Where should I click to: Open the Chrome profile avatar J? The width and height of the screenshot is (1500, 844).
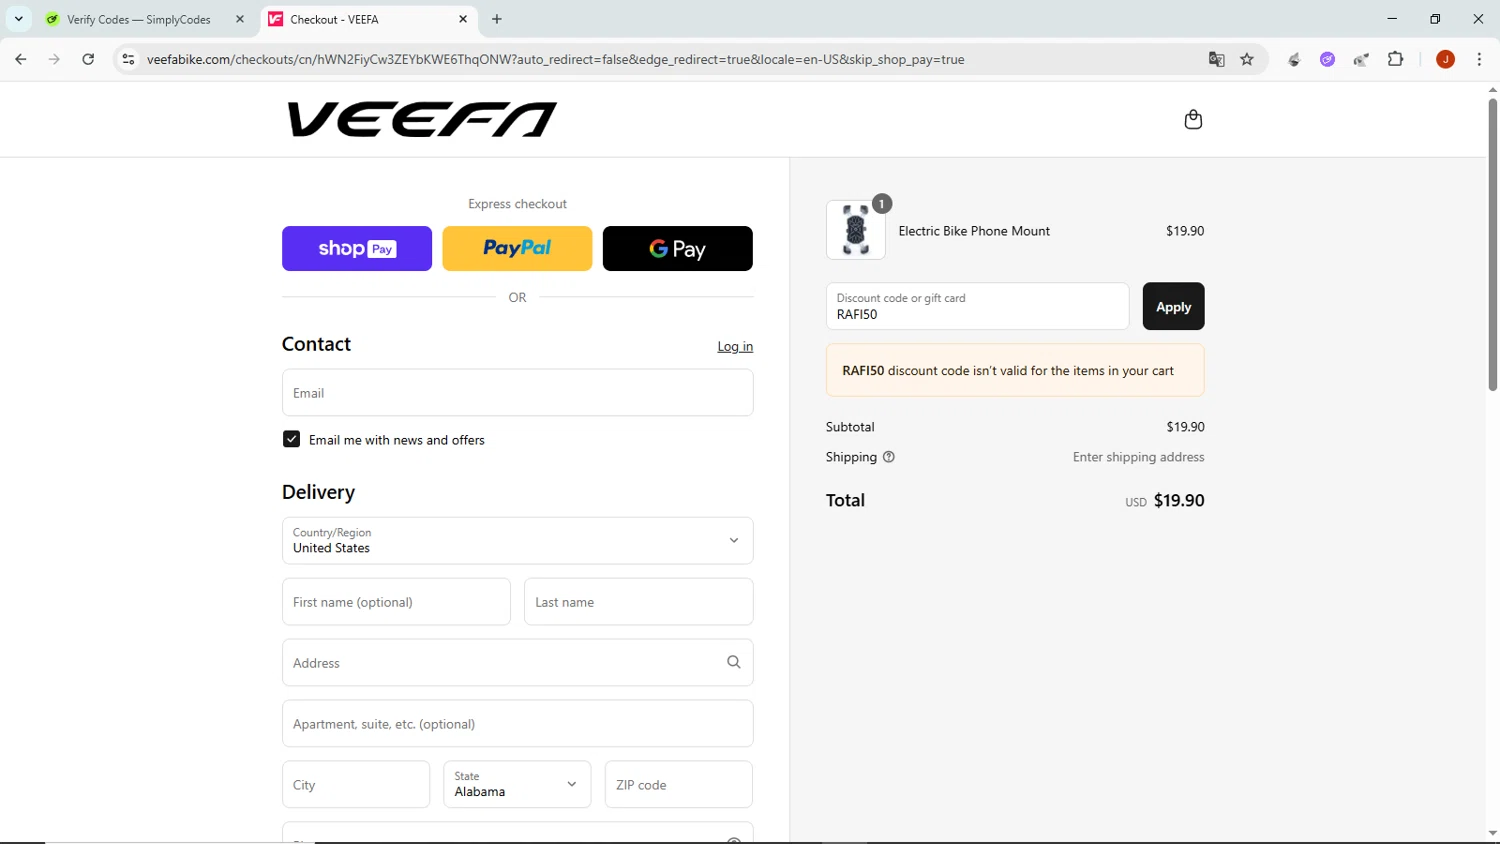1445,59
